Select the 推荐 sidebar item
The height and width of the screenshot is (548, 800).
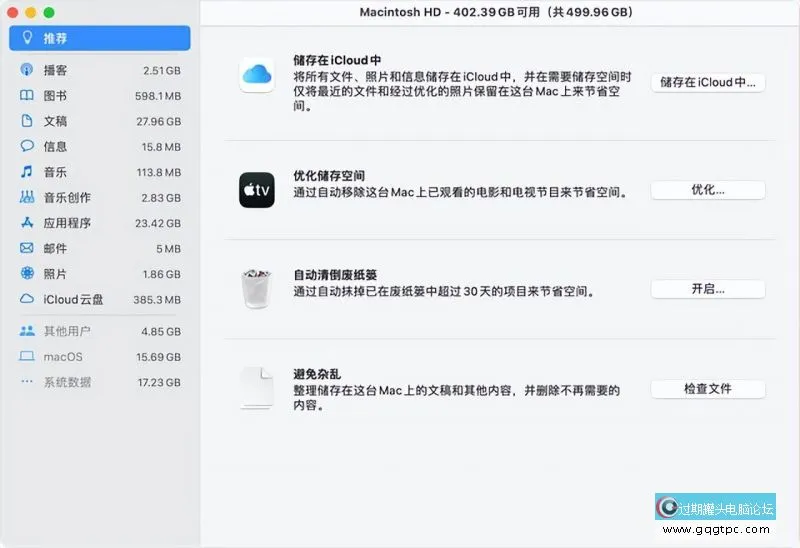pyautogui.click(x=99, y=38)
